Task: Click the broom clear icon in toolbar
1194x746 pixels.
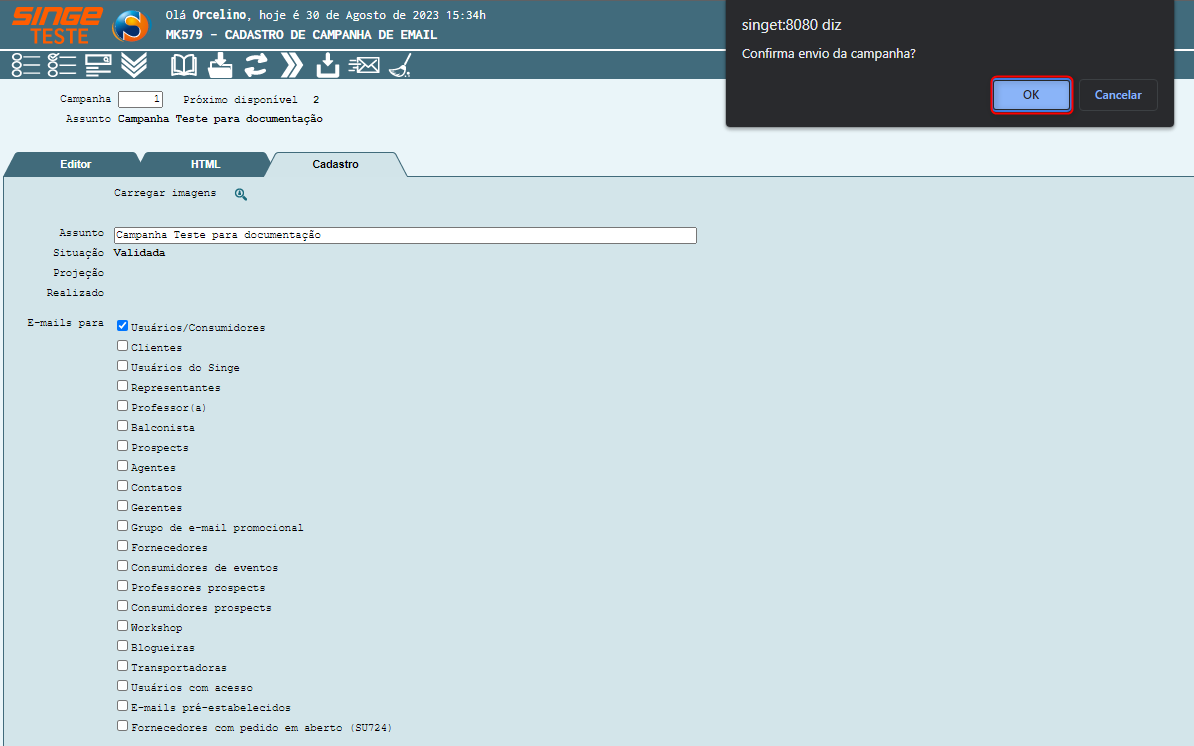Action: pyautogui.click(x=401, y=66)
